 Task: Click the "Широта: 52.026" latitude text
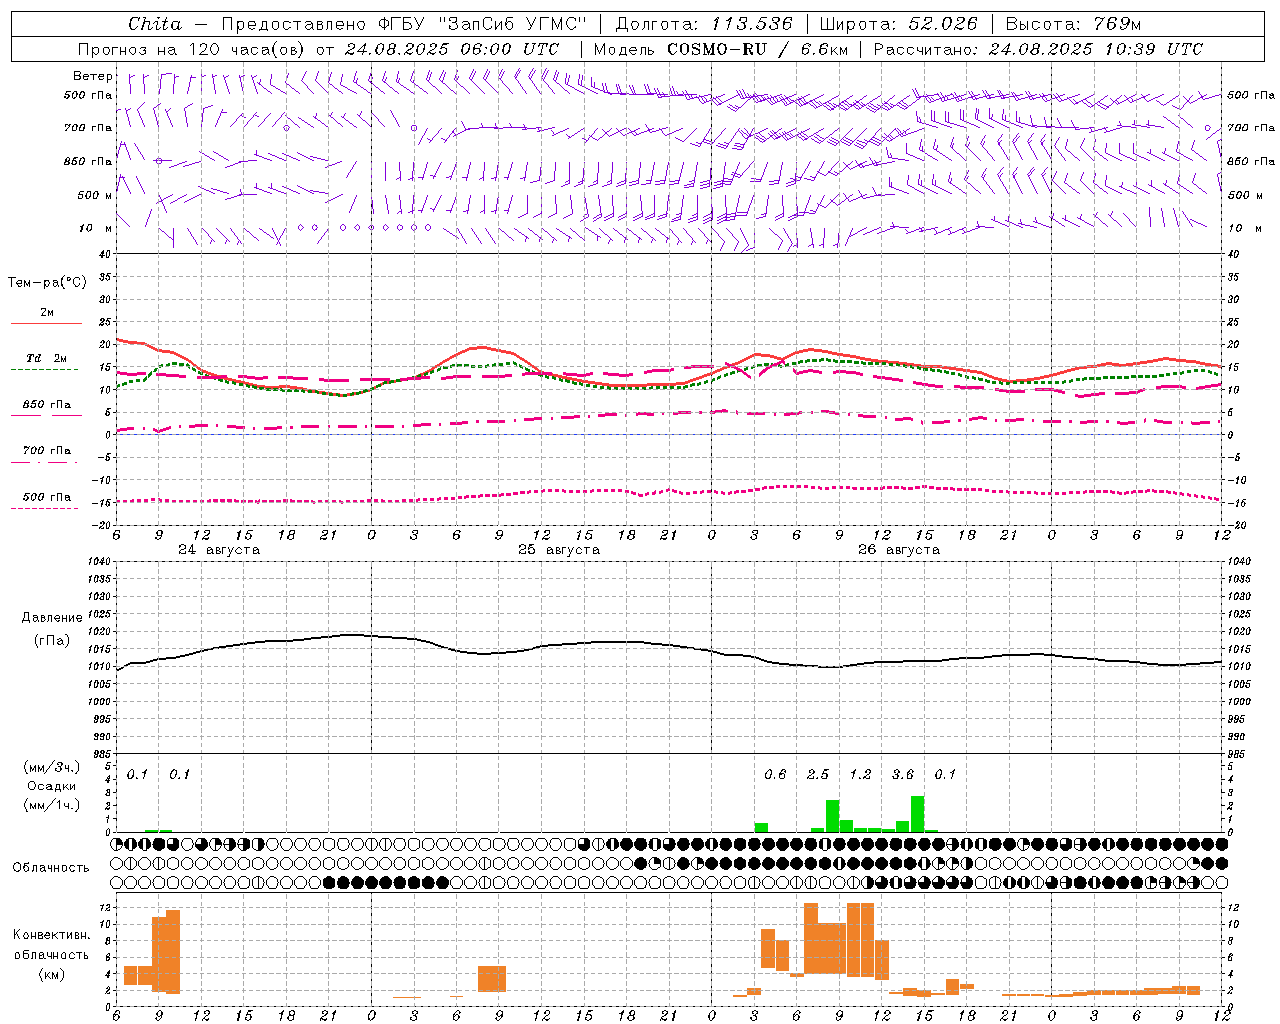click(898, 24)
